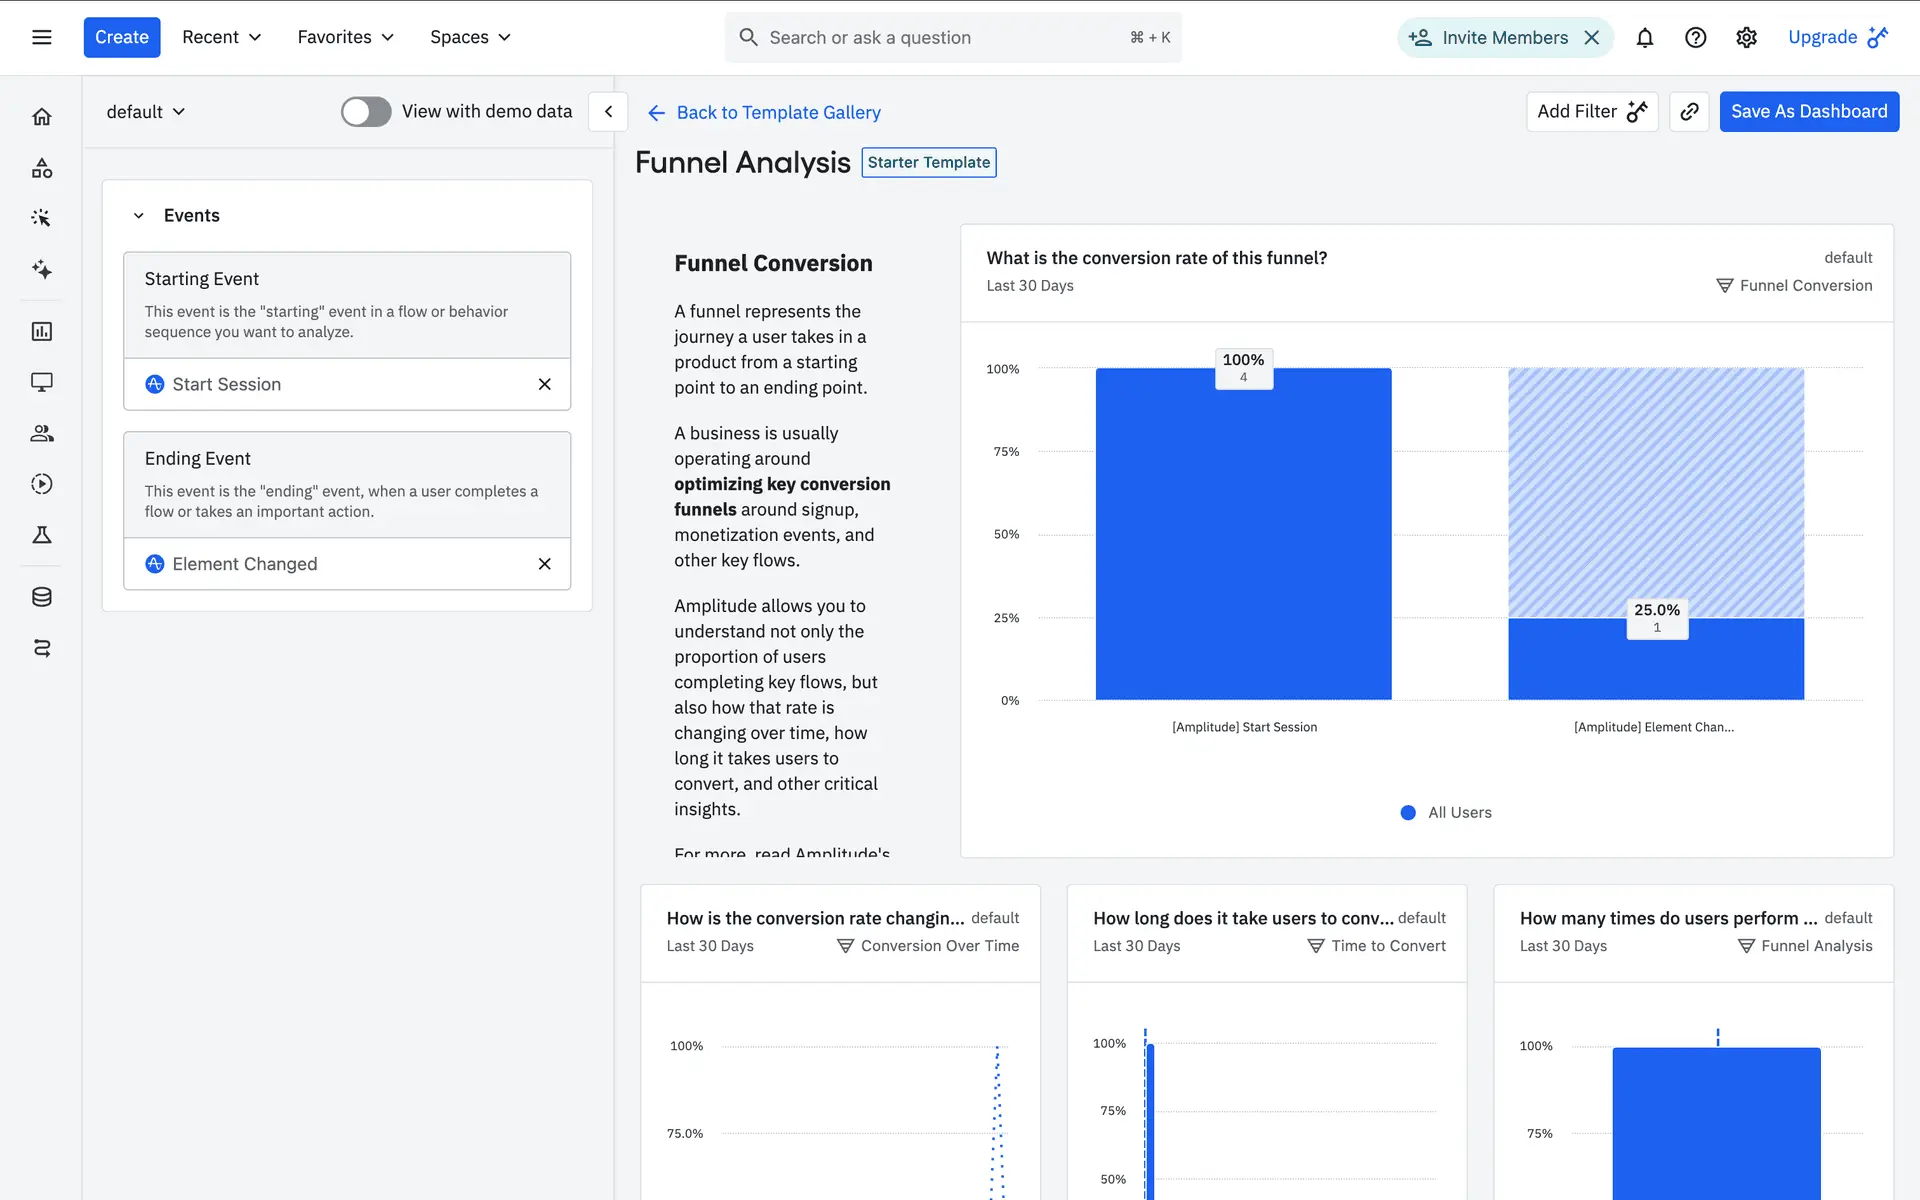The width and height of the screenshot is (1920, 1200).
Task: Open the default project dropdown
Action: pos(146,112)
